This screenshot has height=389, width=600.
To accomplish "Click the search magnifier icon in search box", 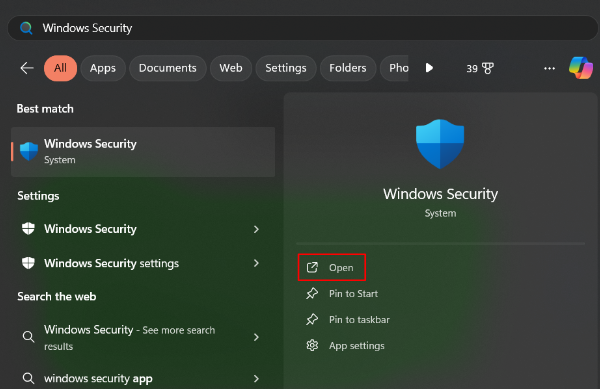I will (x=26, y=28).
